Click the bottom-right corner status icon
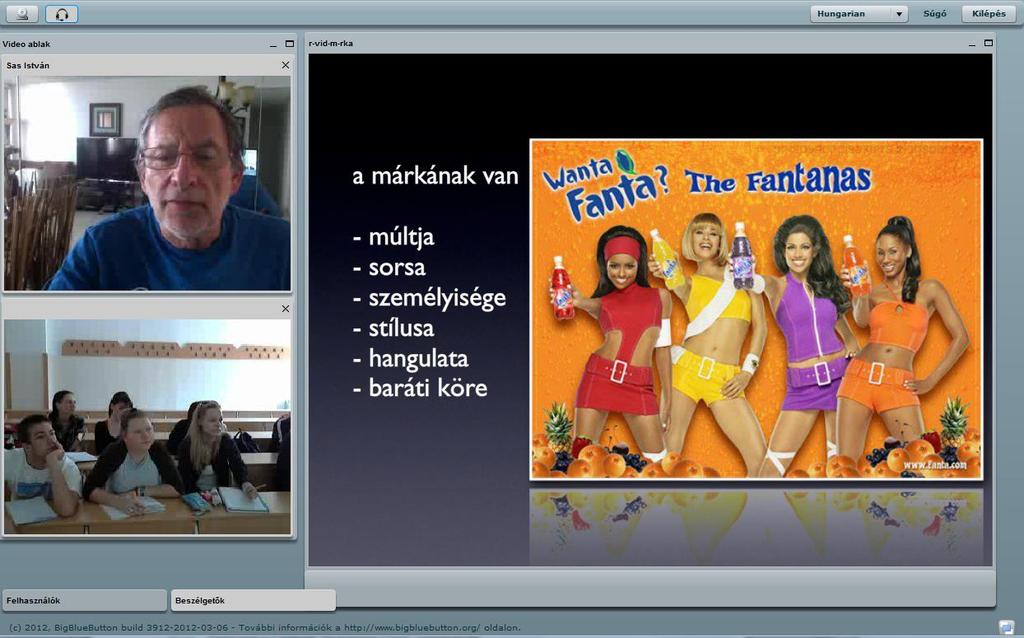Screen dimensions: 1024x638 [x=1006, y=626]
